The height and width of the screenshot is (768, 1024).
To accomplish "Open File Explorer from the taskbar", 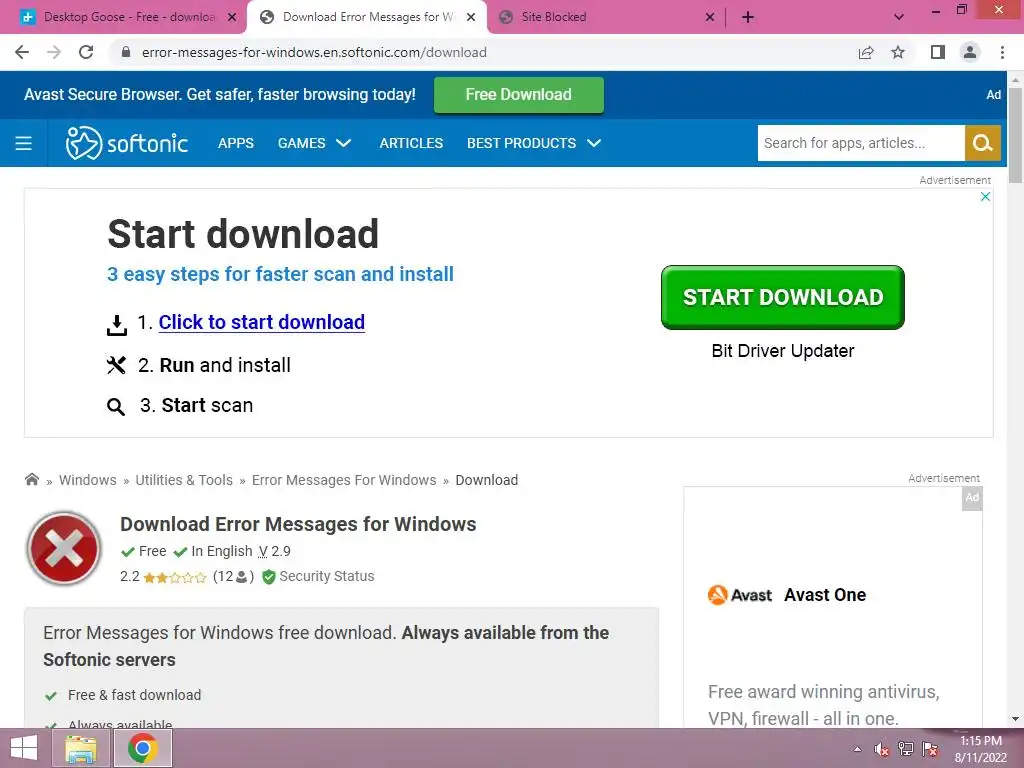I will pos(81,748).
